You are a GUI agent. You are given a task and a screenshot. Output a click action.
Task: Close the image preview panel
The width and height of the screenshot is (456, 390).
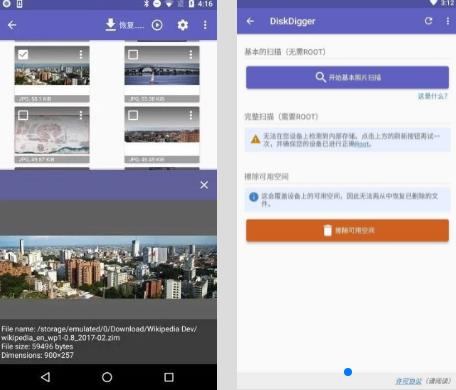coord(204,185)
